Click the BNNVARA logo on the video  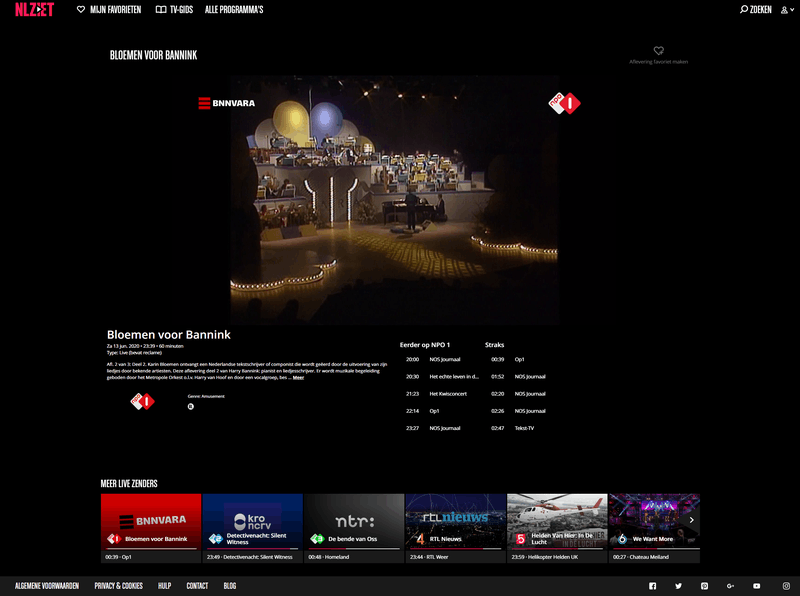[227, 103]
